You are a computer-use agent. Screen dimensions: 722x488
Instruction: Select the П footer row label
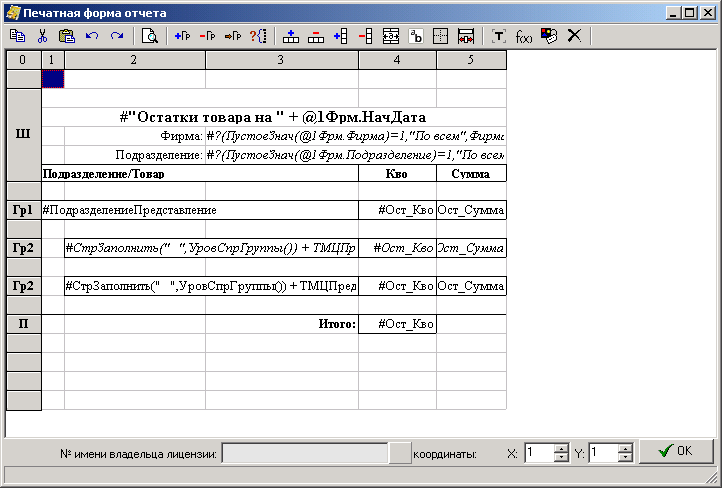point(23,324)
